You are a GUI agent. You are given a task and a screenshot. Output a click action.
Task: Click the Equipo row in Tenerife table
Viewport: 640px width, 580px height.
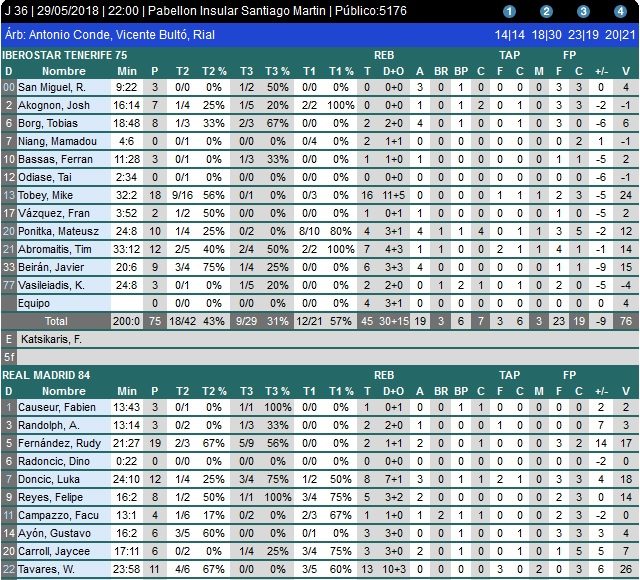35,303
